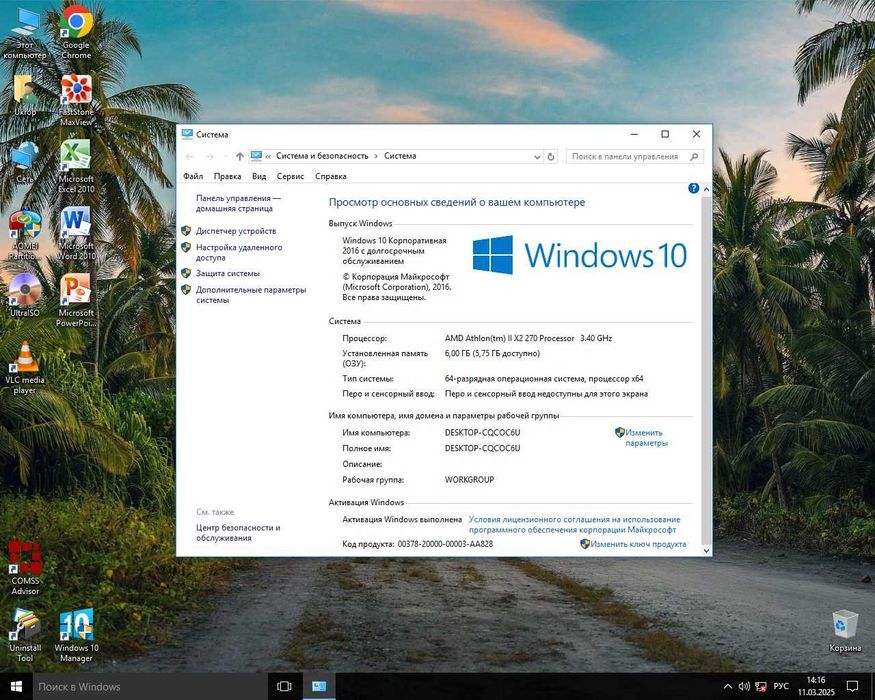Open COMSS Advisor shortcut

click(x=25, y=568)
